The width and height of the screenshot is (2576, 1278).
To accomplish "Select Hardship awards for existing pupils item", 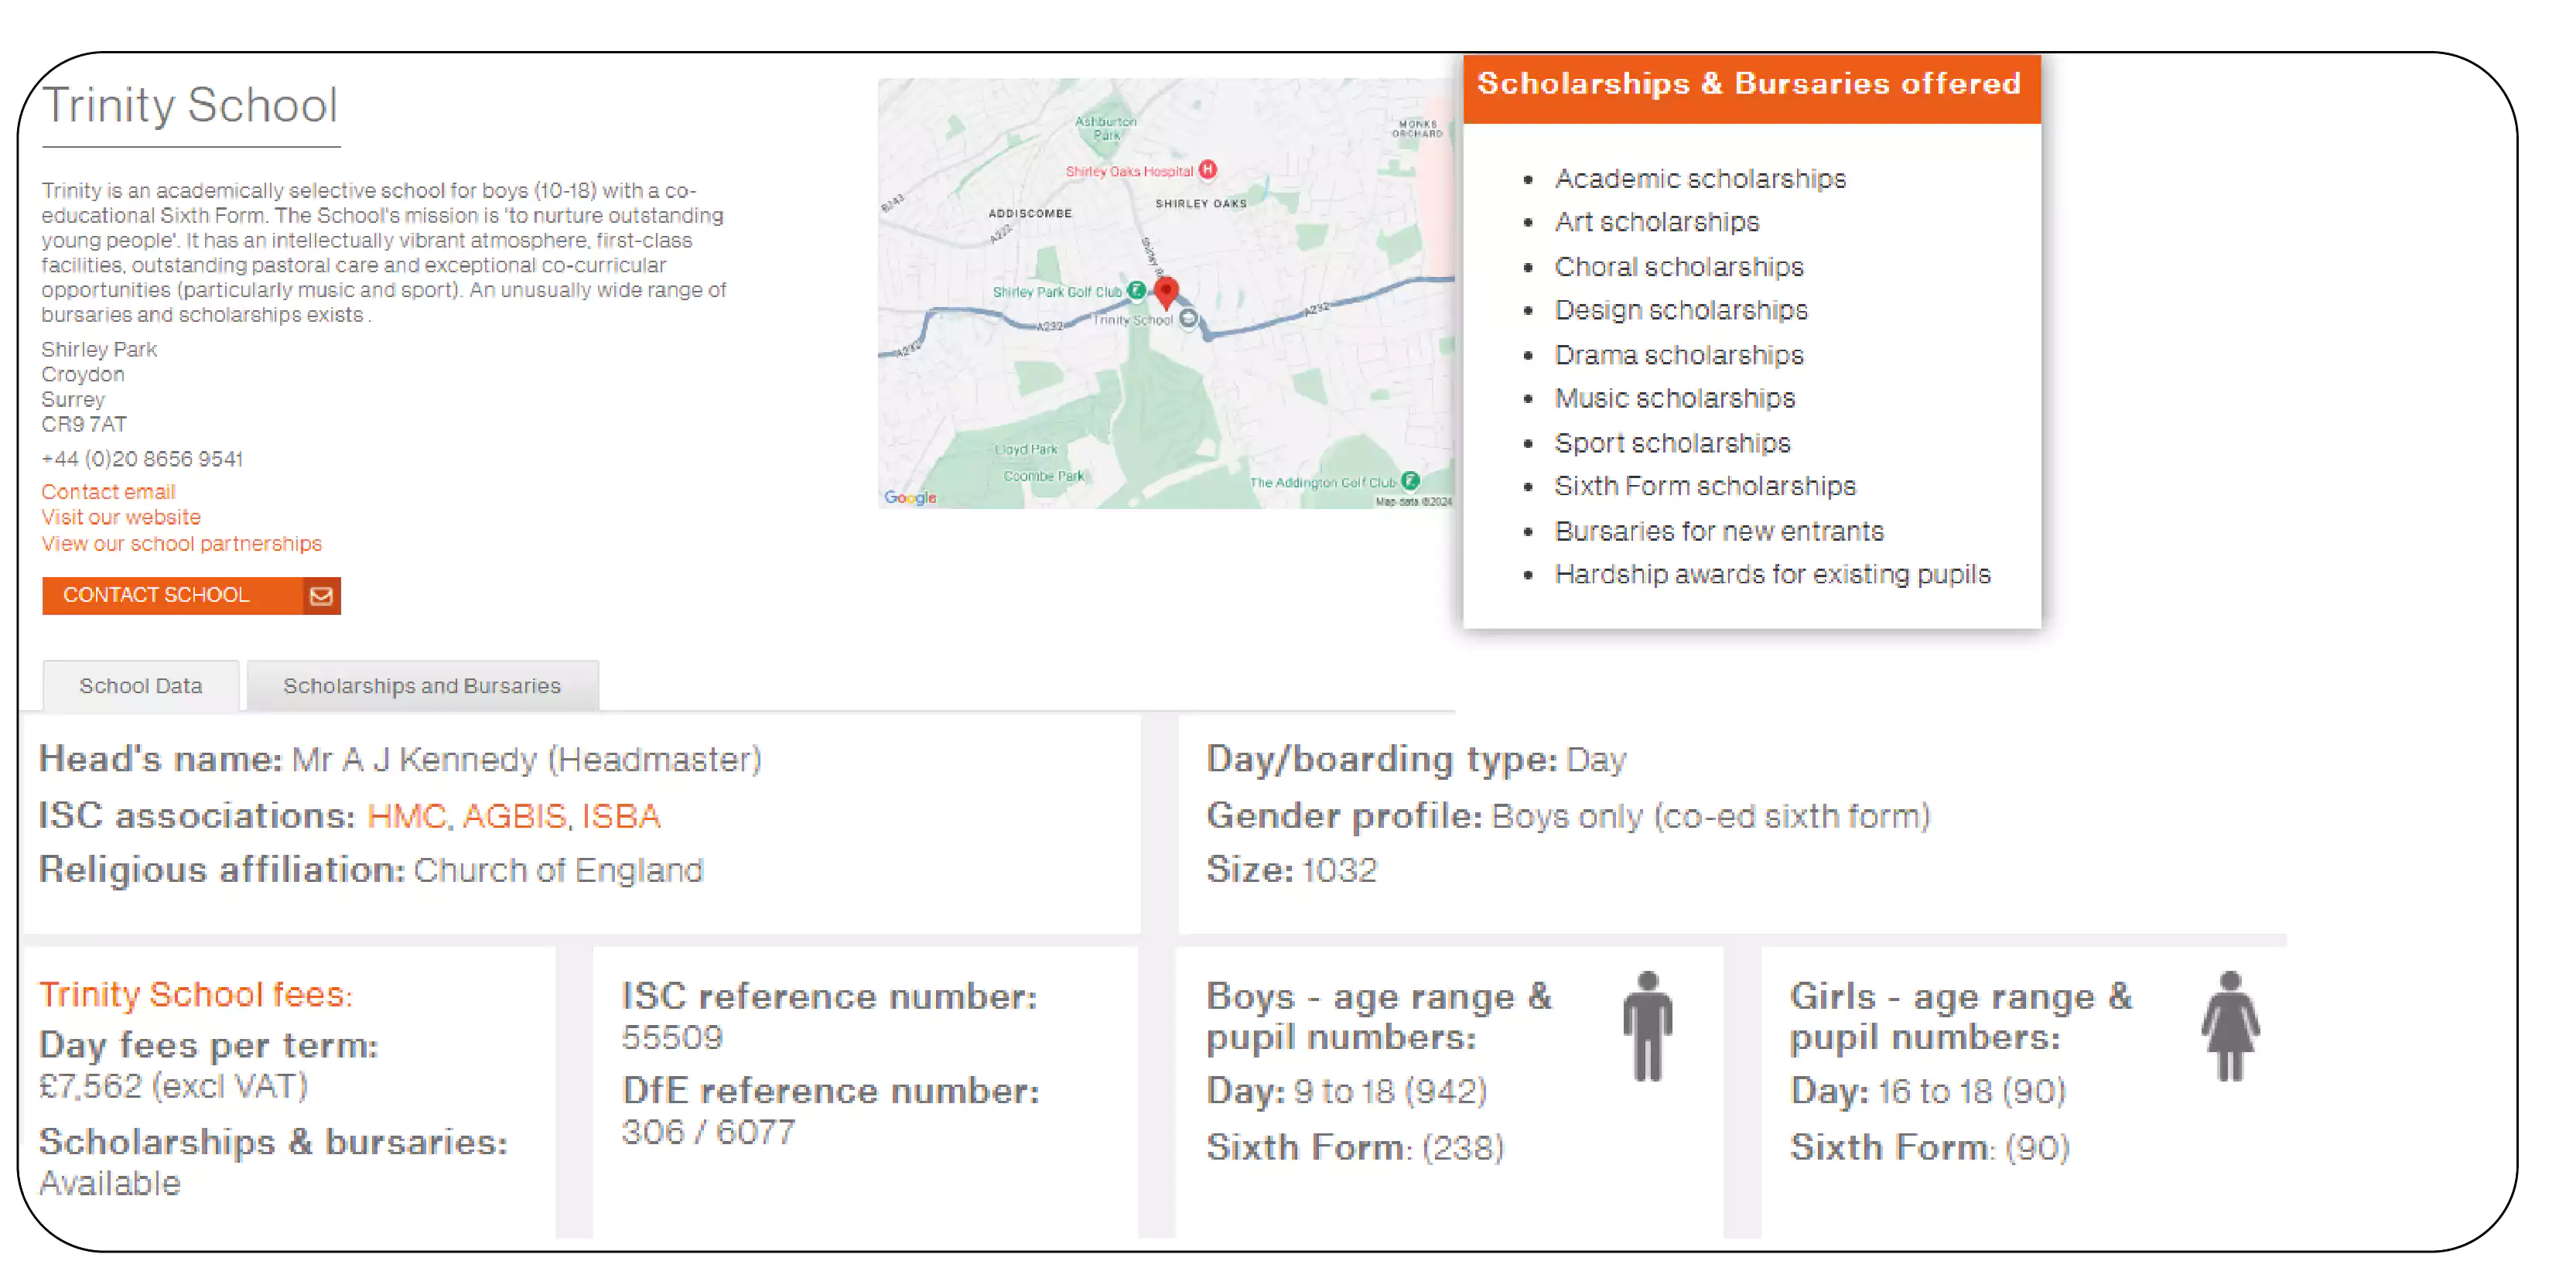I will coord(1772,574).
